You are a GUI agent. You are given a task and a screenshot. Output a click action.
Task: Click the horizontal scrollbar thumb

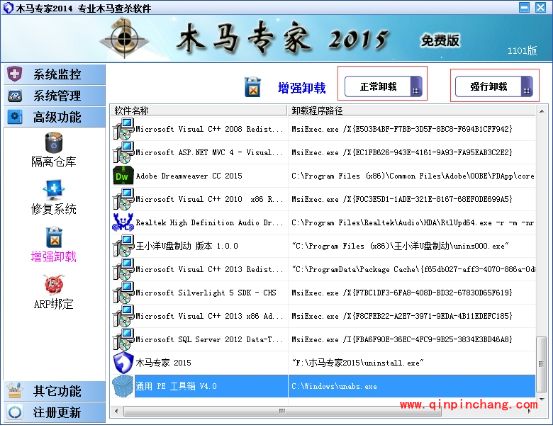[x=282, y=411]
